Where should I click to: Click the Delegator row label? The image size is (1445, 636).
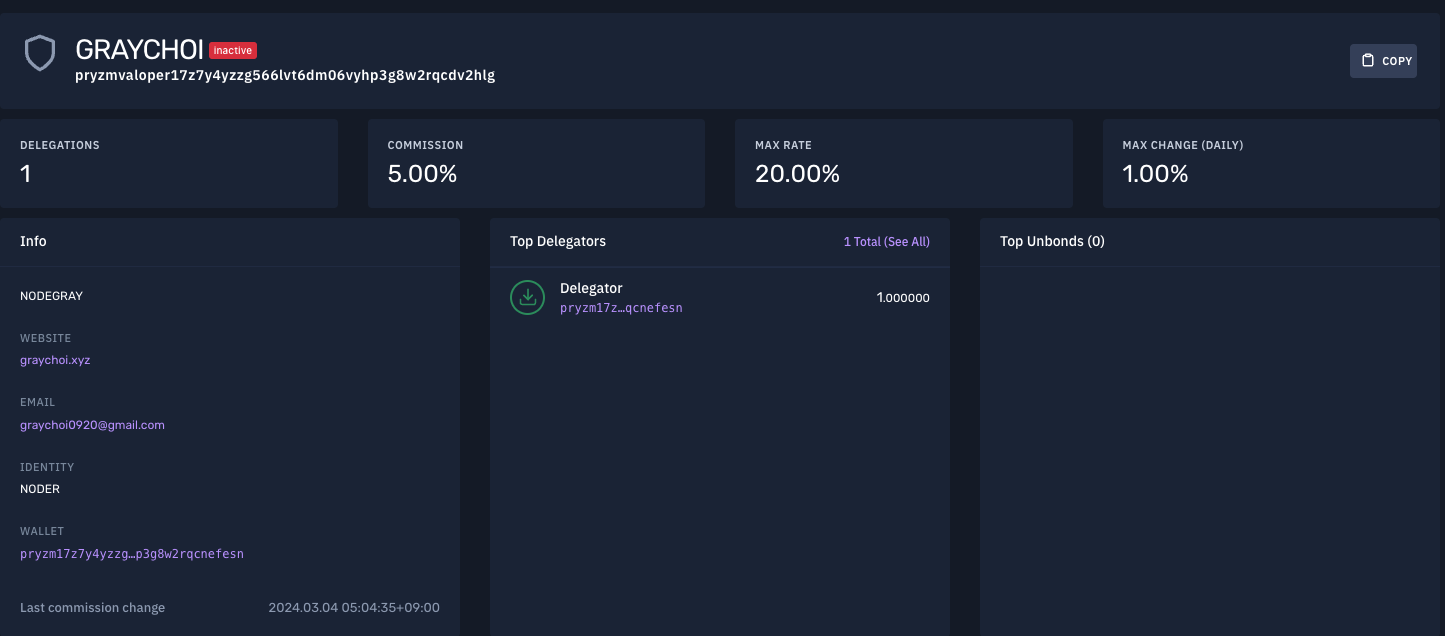[x=591, y=288]
